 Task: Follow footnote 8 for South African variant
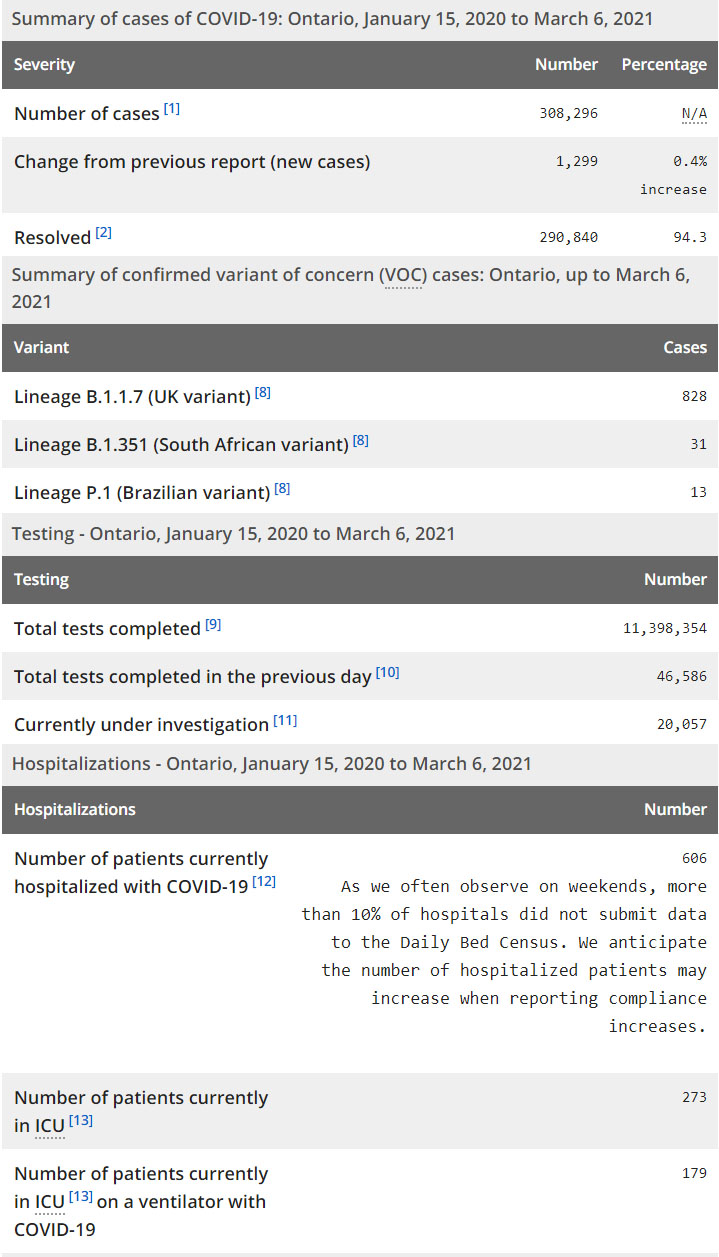(x=361, y=440)
